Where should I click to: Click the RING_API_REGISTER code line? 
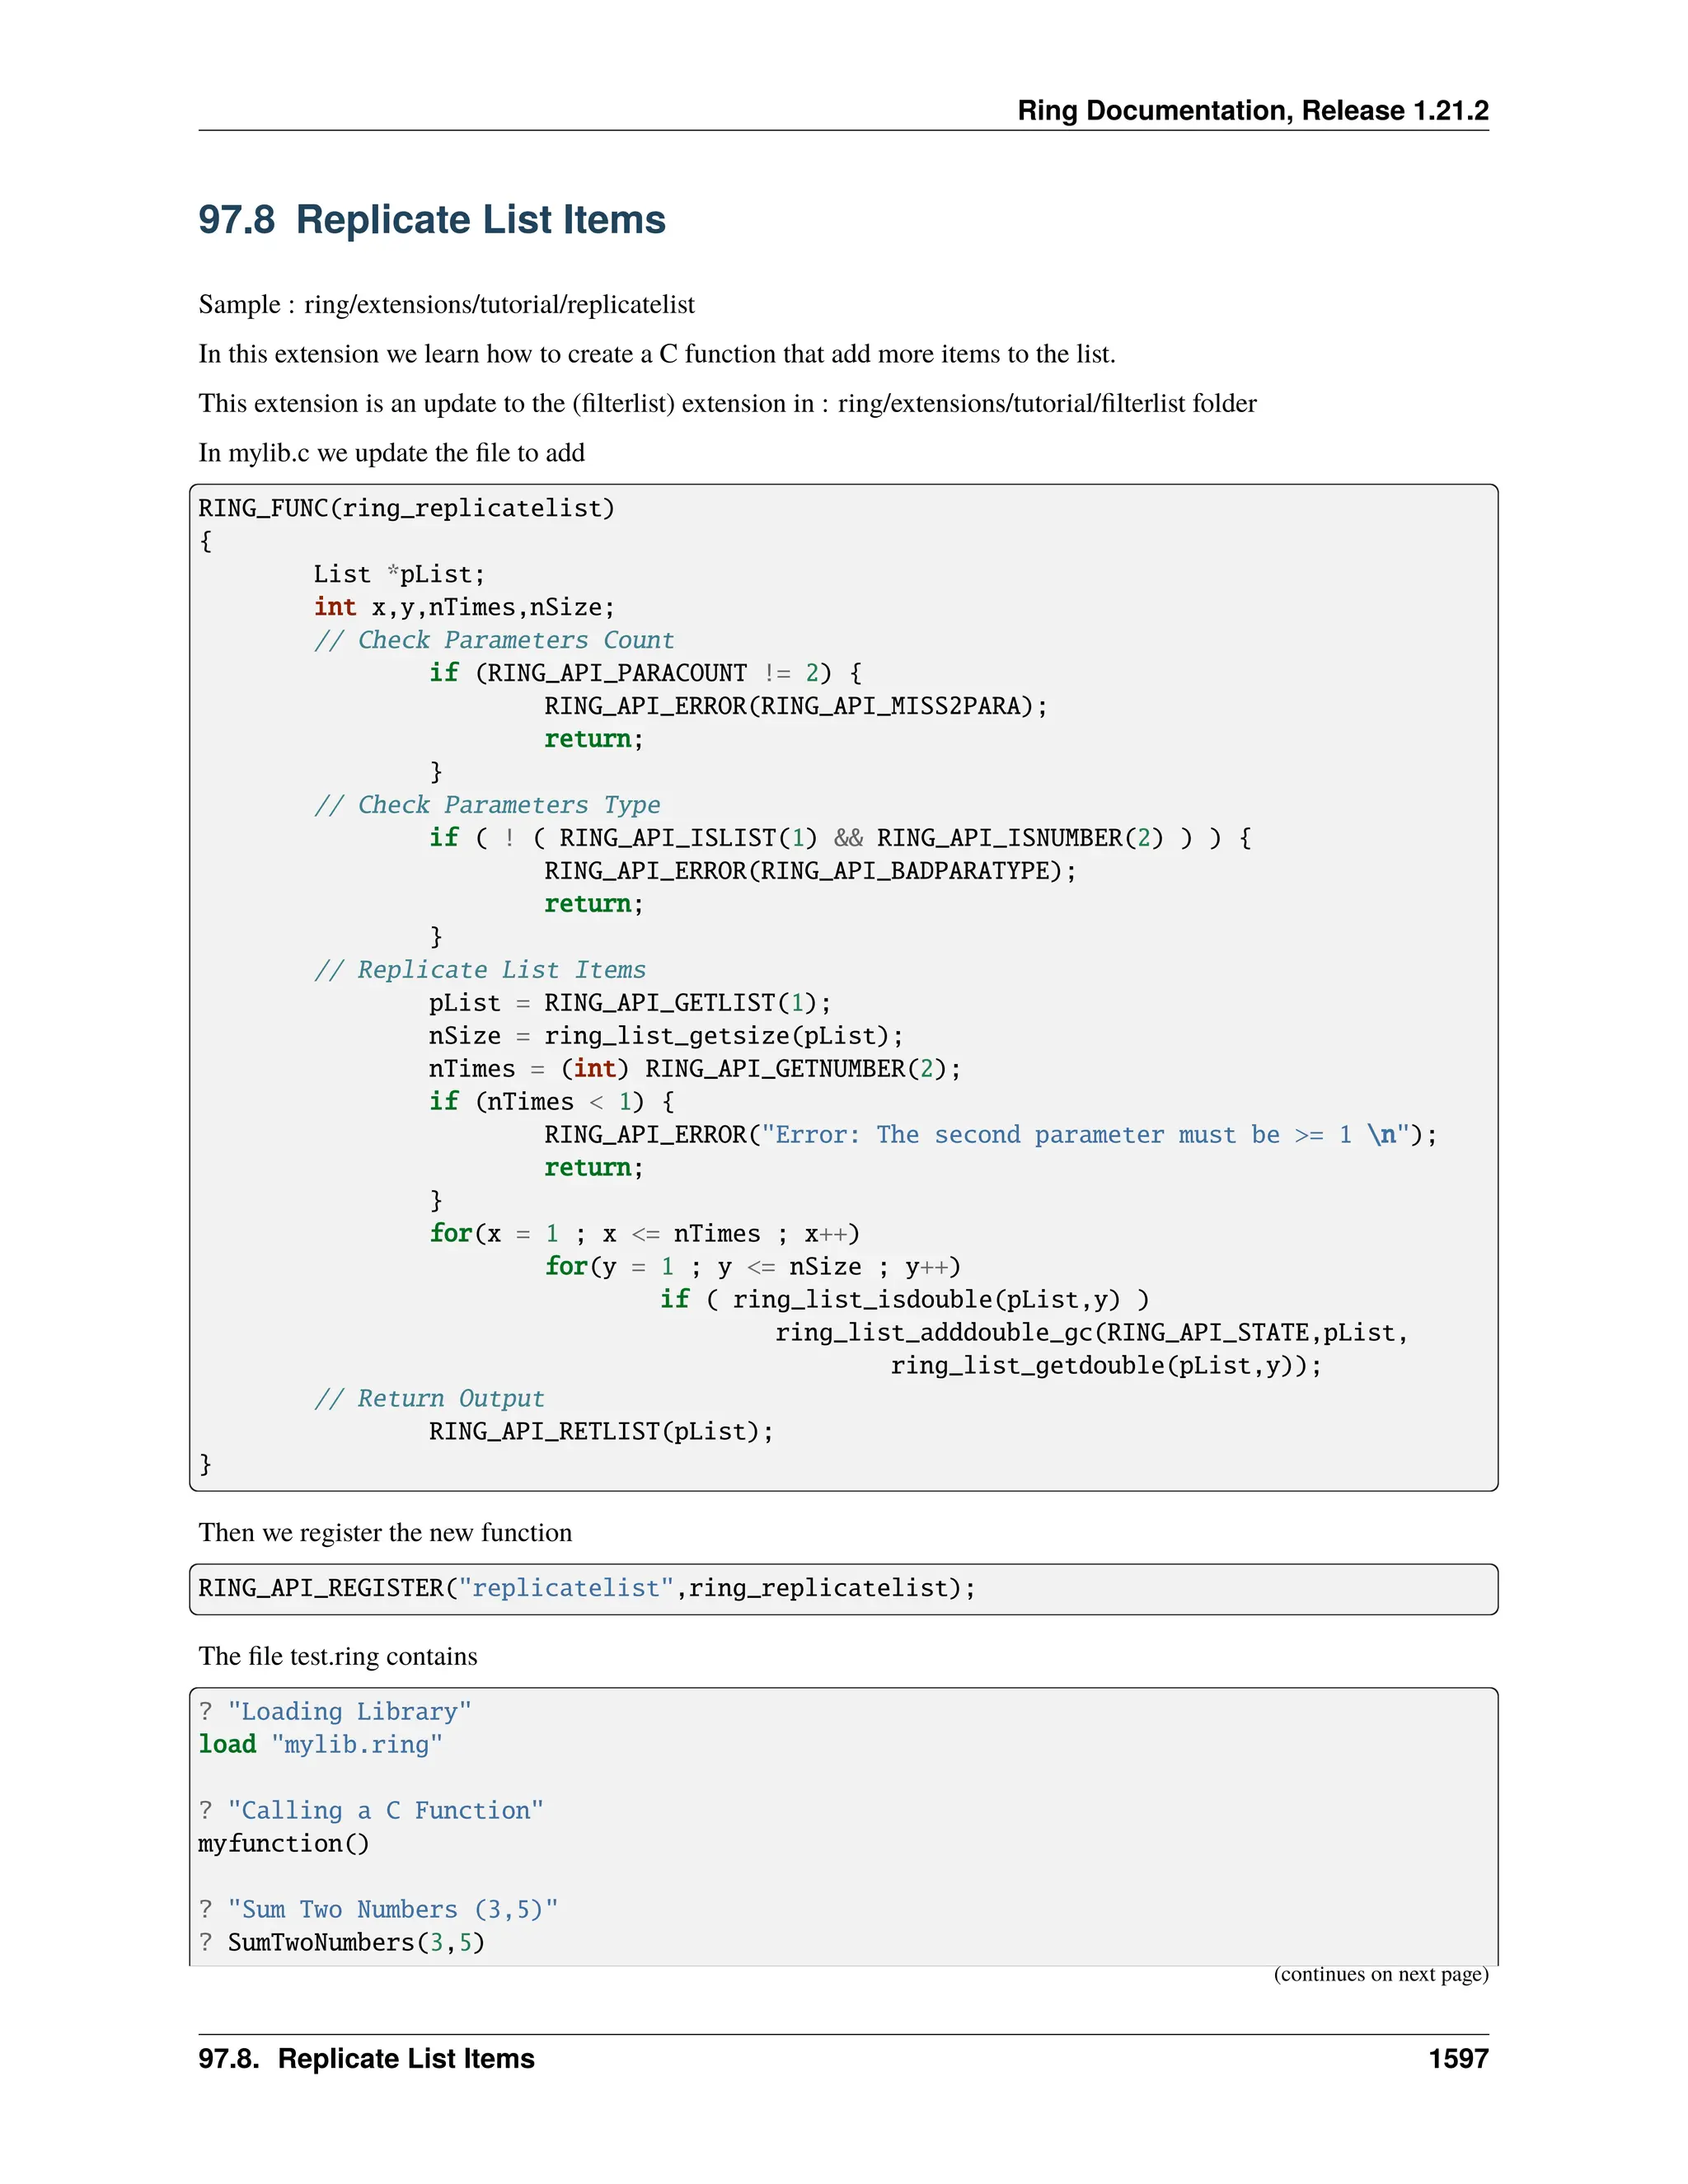(x=586, y=1588)
